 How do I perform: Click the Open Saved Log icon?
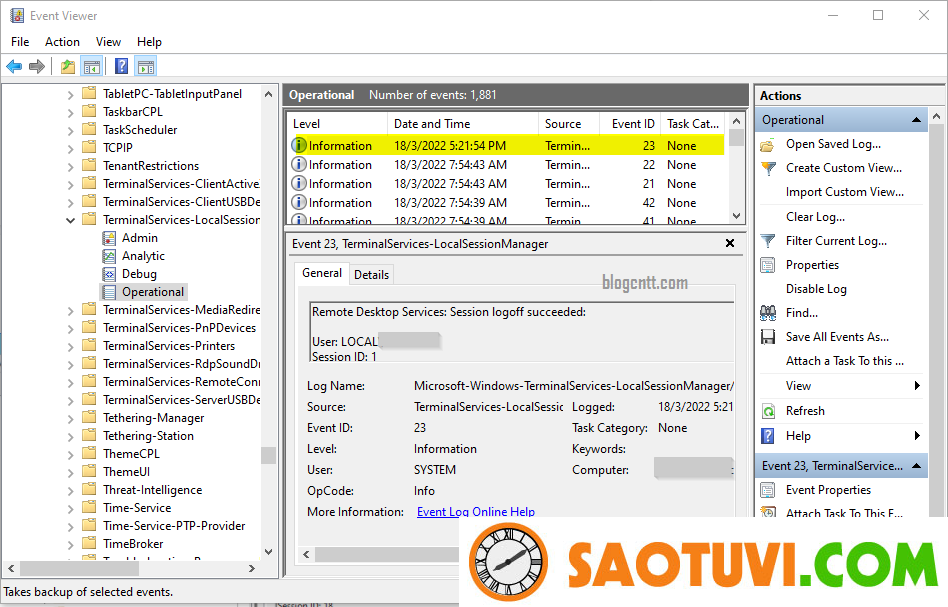(768, 144)
